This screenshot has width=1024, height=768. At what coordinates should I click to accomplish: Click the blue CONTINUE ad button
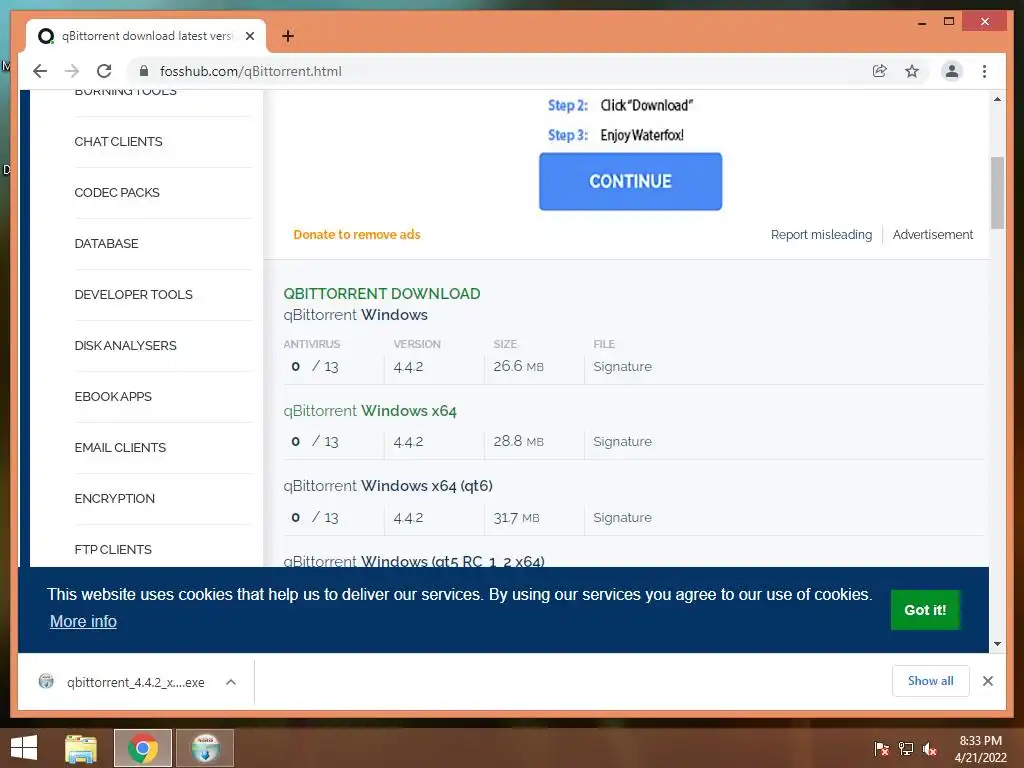[x=630, y=182]
